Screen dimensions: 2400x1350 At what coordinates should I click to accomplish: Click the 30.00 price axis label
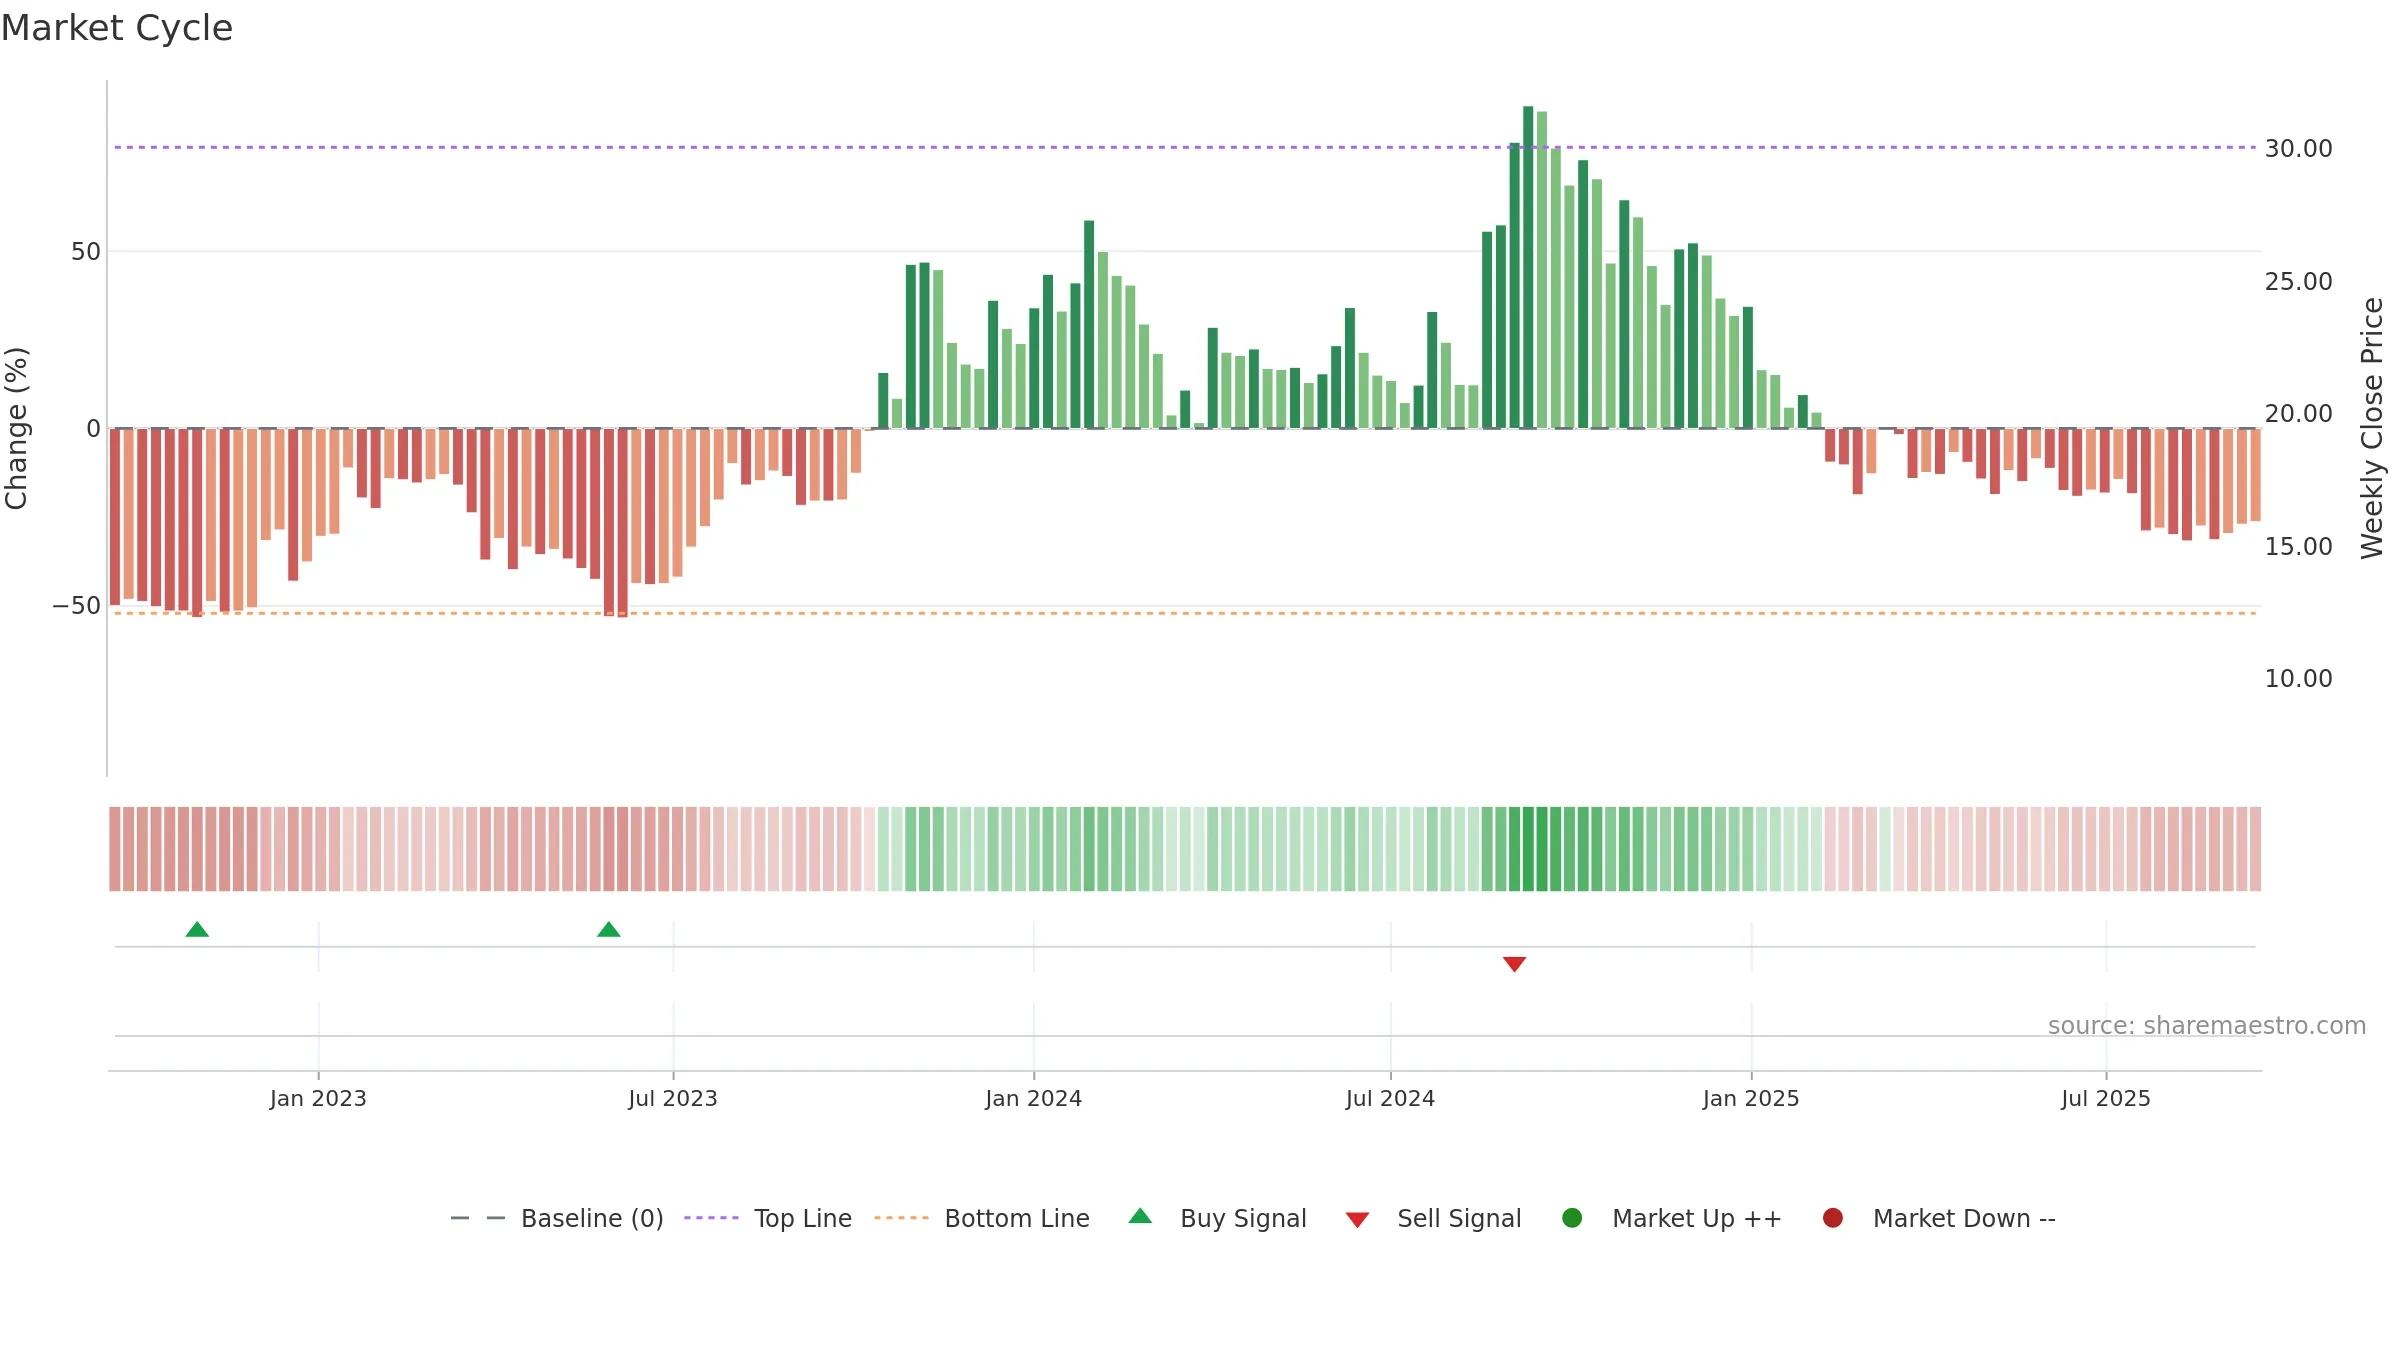2298,148
